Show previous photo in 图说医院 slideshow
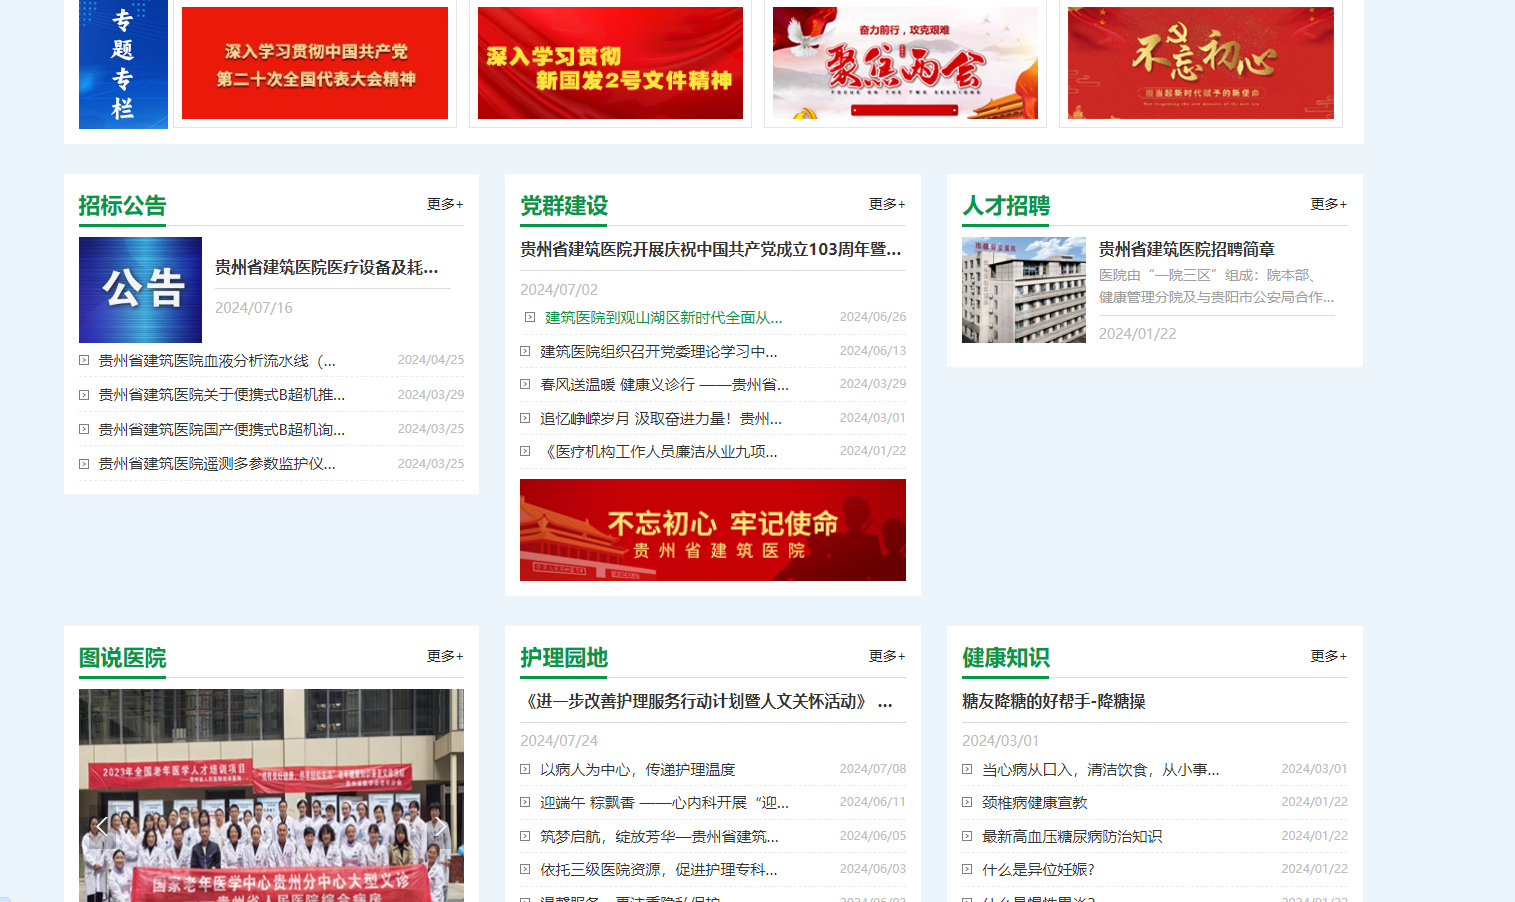Screen dimensions: 1515x902 [x=101, y=826]
